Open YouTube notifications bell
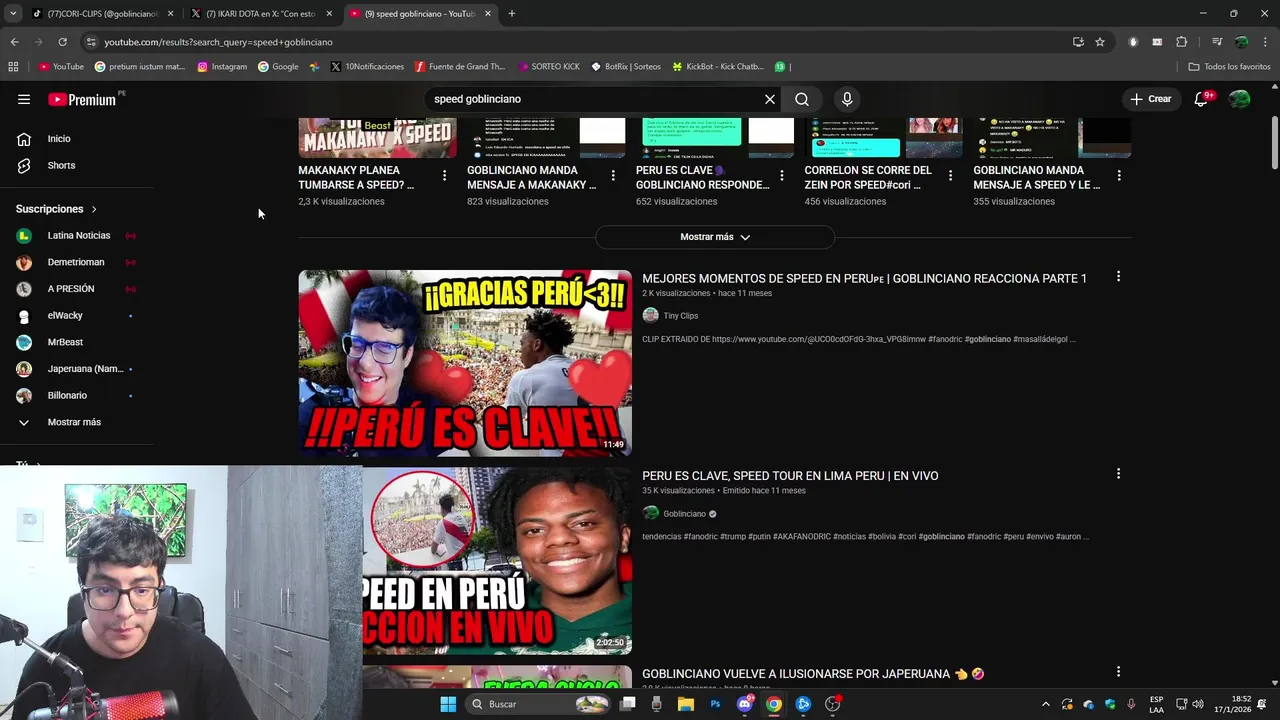The height and width of the screenshot is (720, 1280). pyautogui.click(x=1202, y=99)
